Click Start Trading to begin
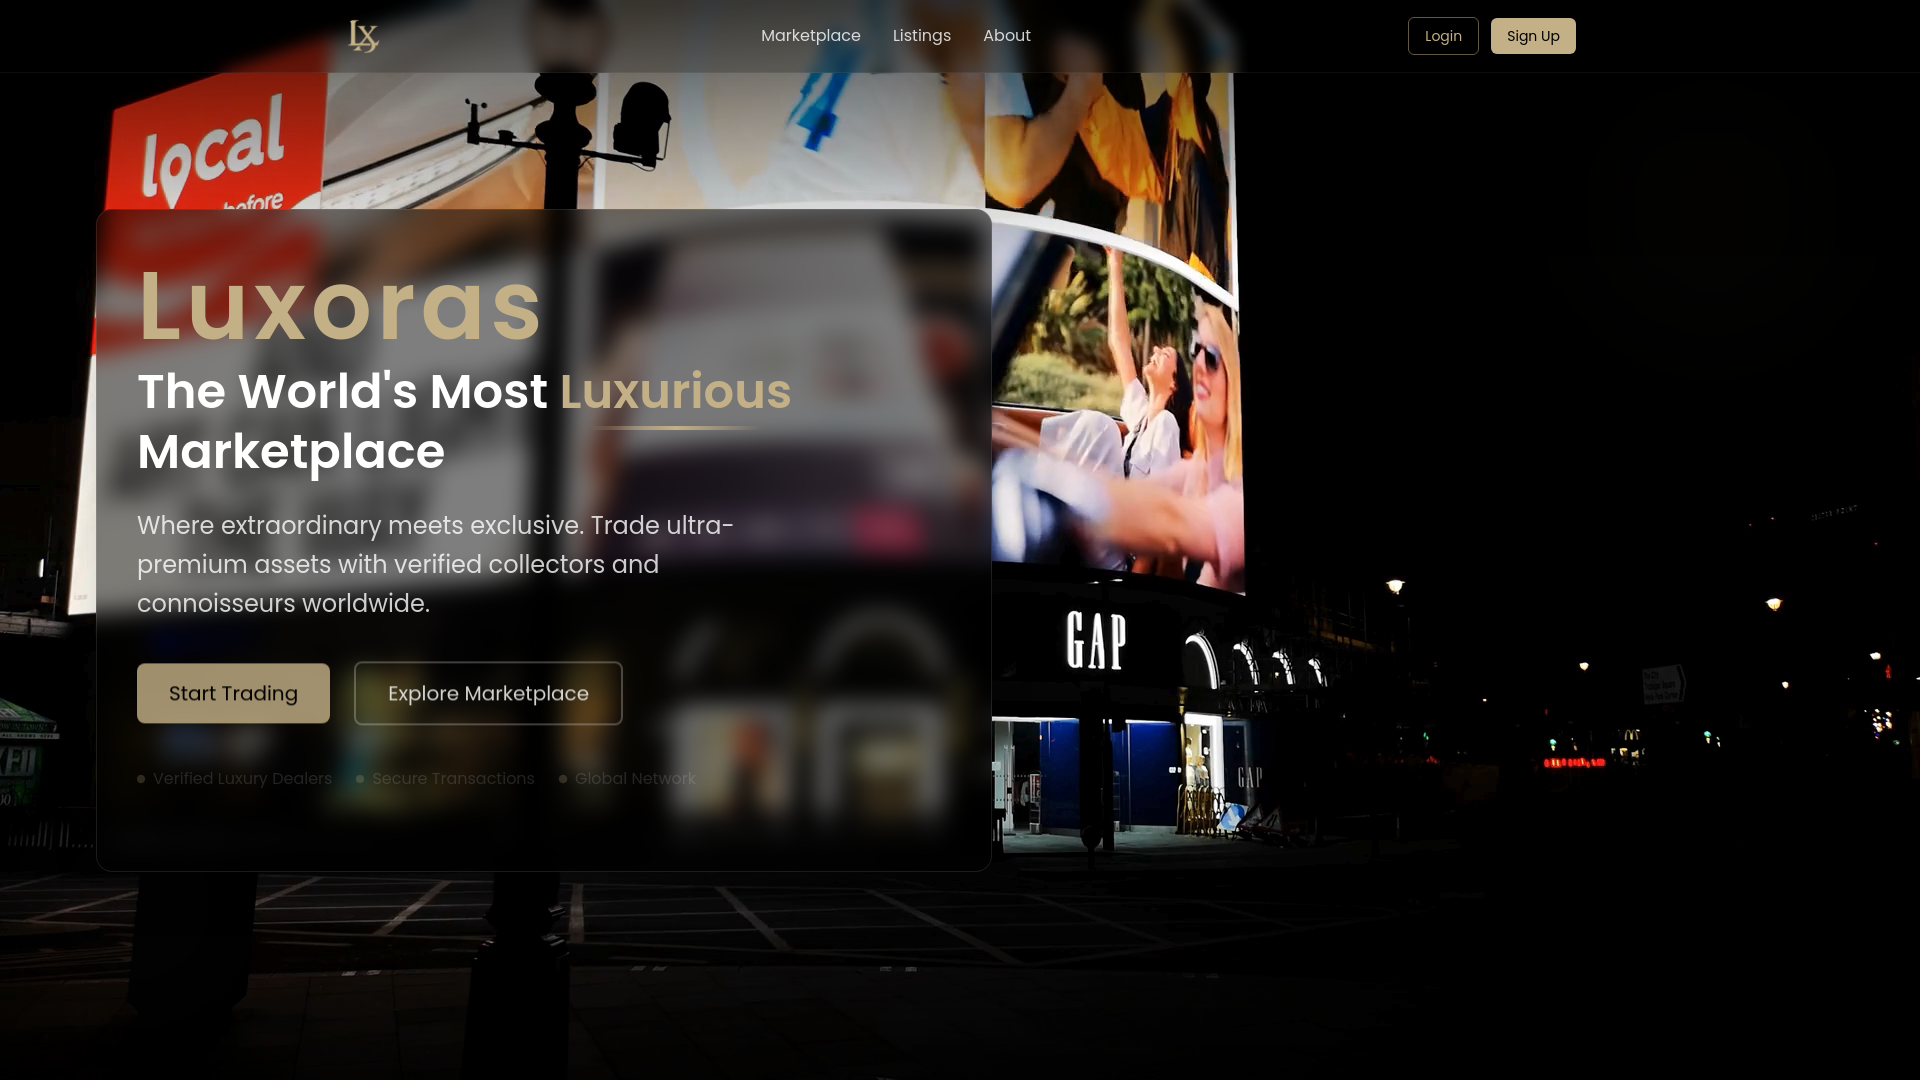Viewport: 1920px width, 1080px height. click(232, 693)
